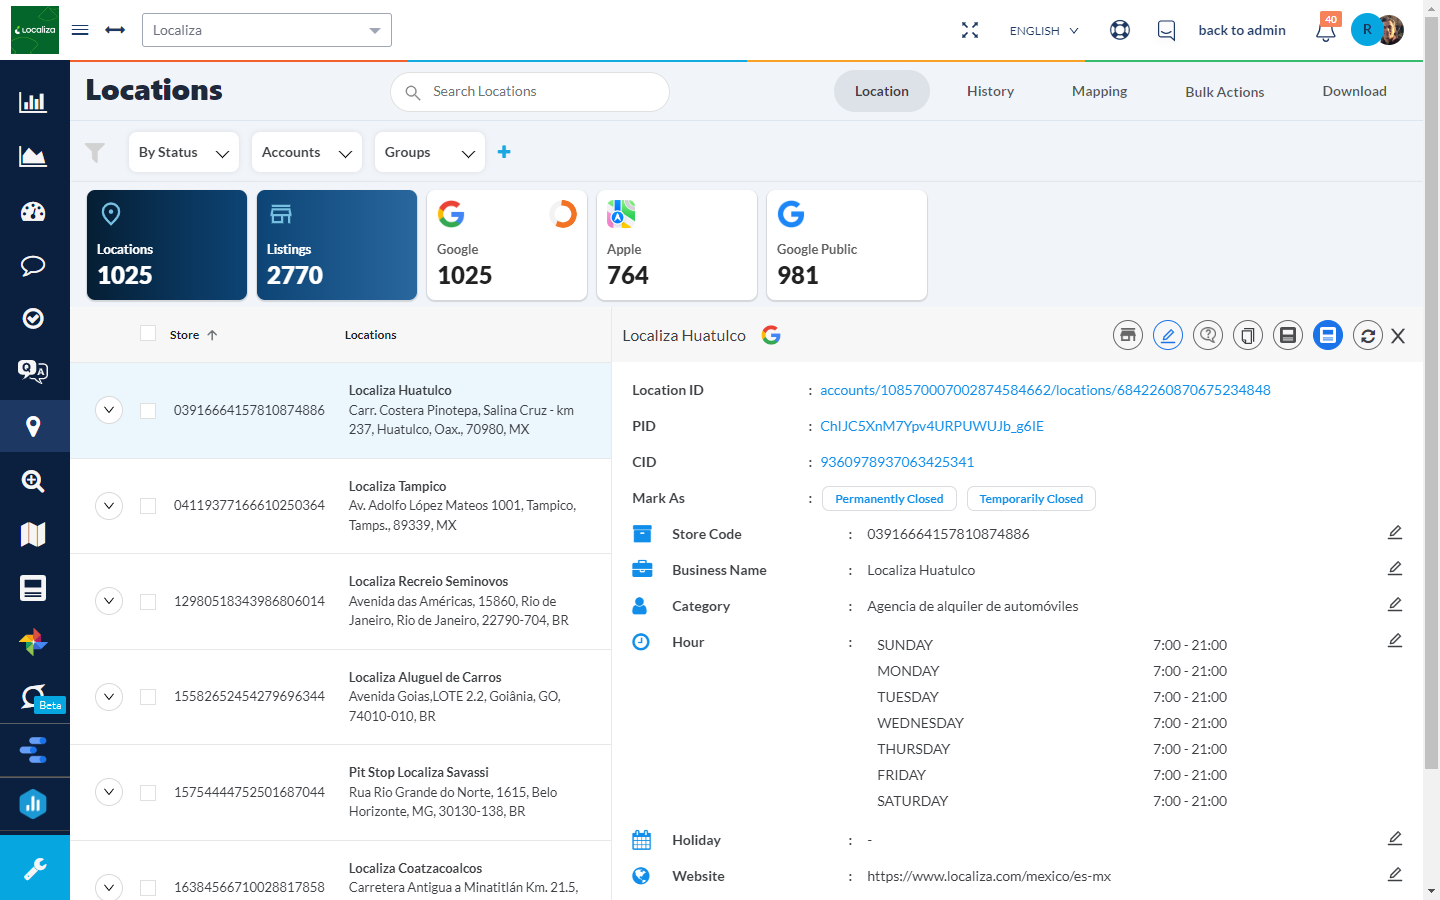Viewport: 1440px width, 900px height.
Task: Expand the Pit Stop Localiza Savassi chevron
Action: click(x=109, y=792)
